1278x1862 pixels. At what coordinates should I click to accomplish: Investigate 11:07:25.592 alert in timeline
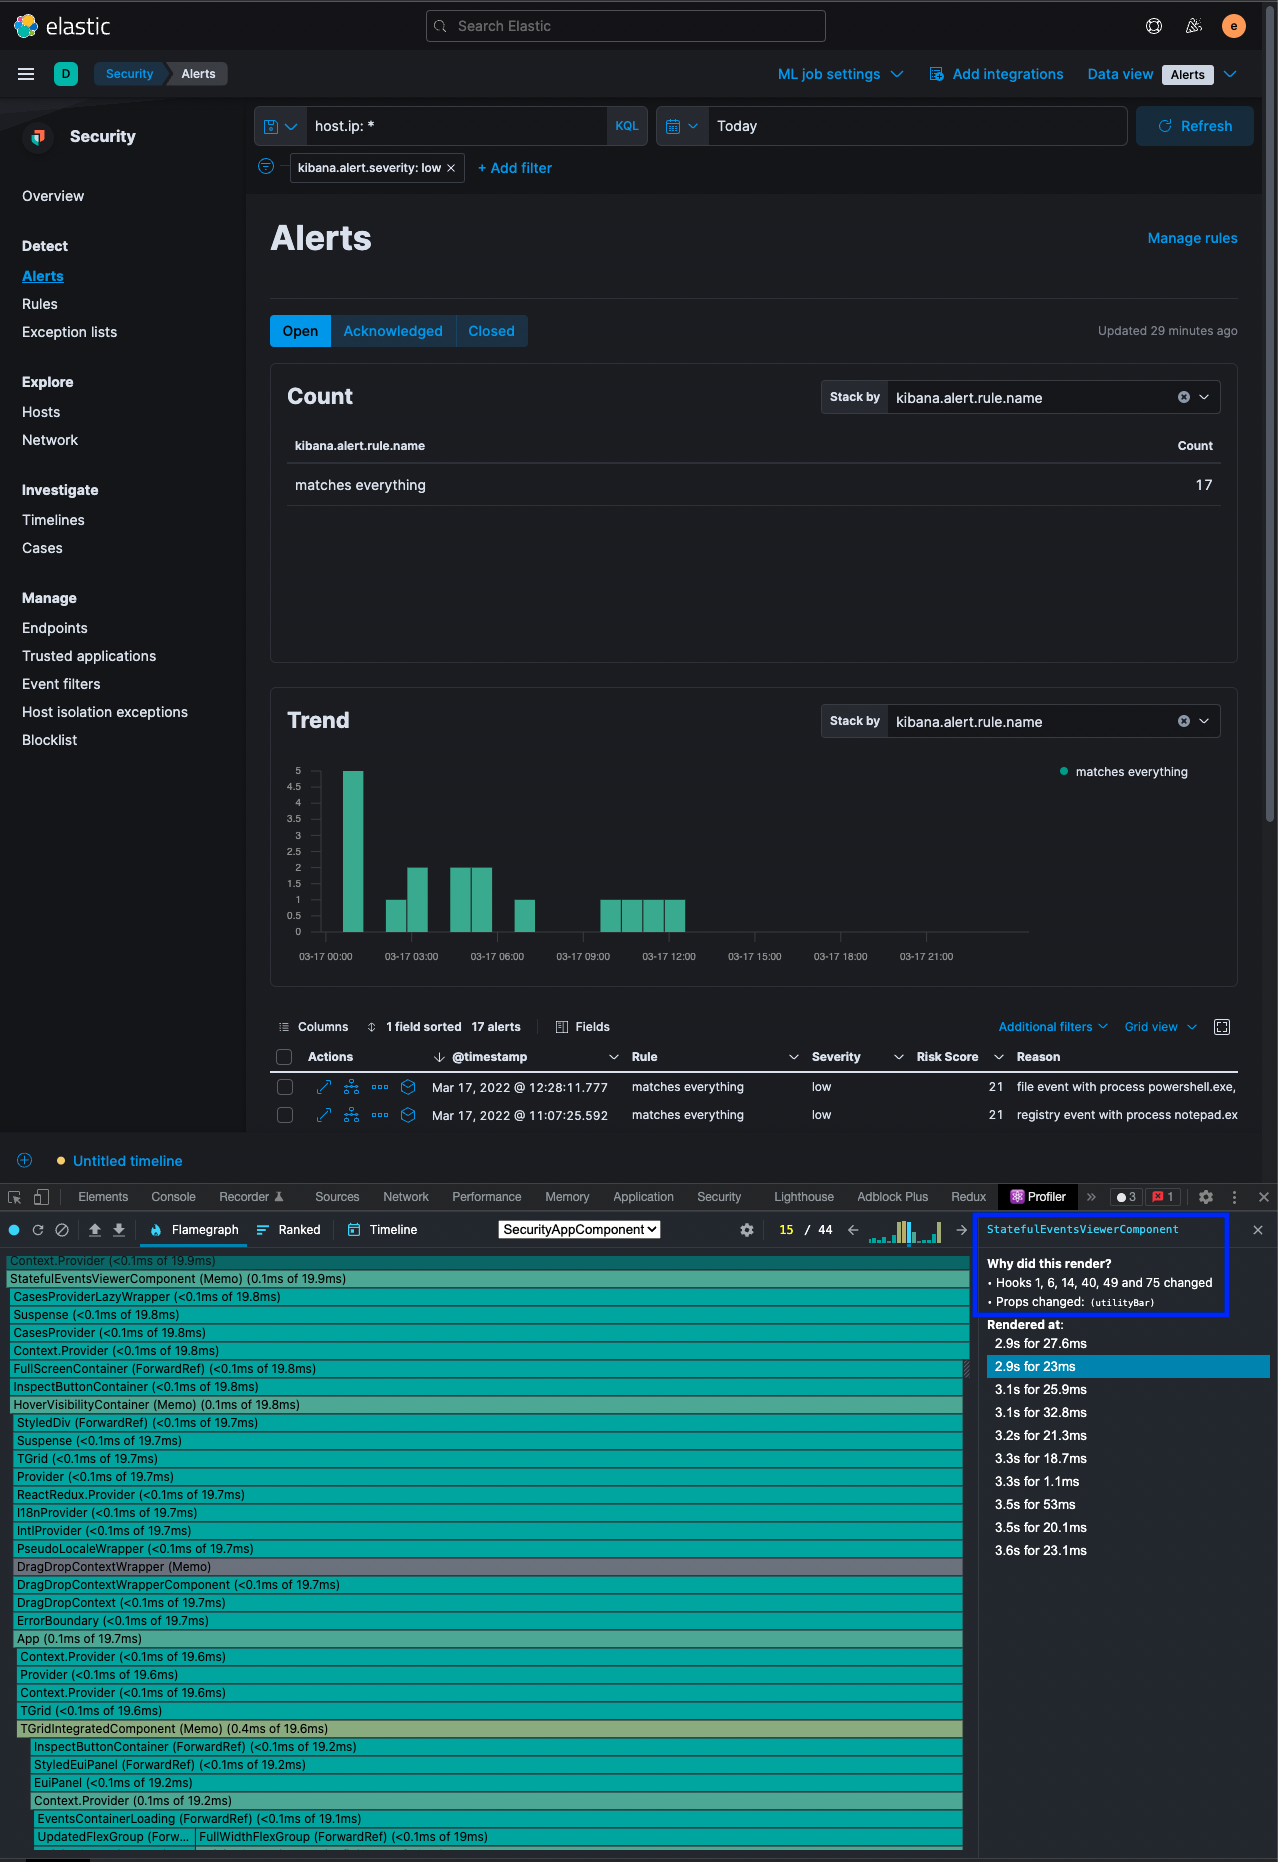pos(408,1115)
